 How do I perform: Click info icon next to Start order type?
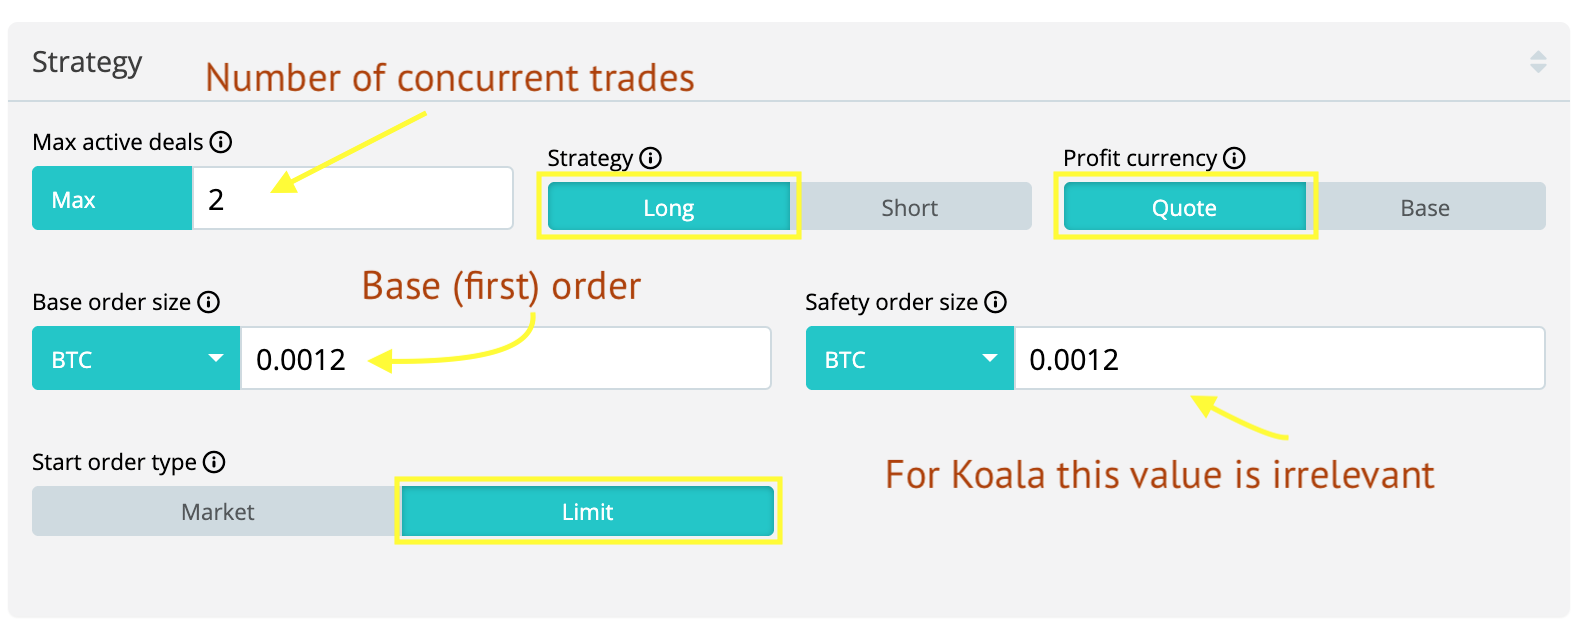pyautogui.click(x=214, y=462)
